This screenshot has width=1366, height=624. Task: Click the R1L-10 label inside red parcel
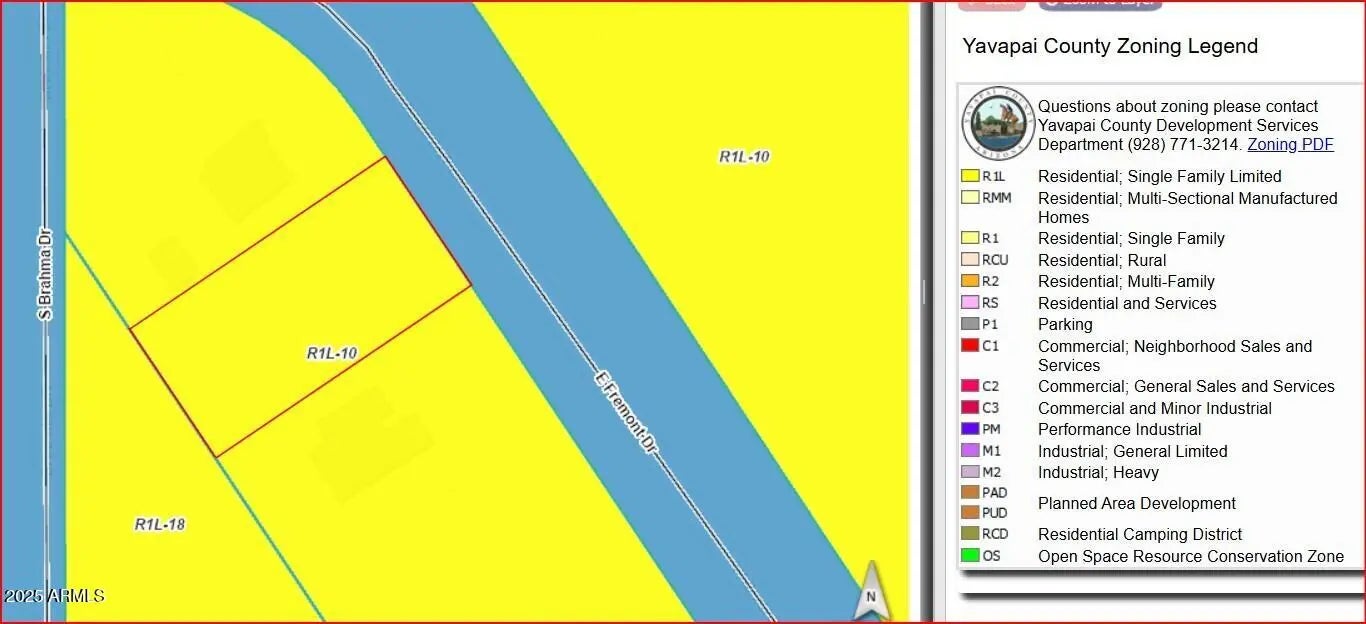point(332,353)
